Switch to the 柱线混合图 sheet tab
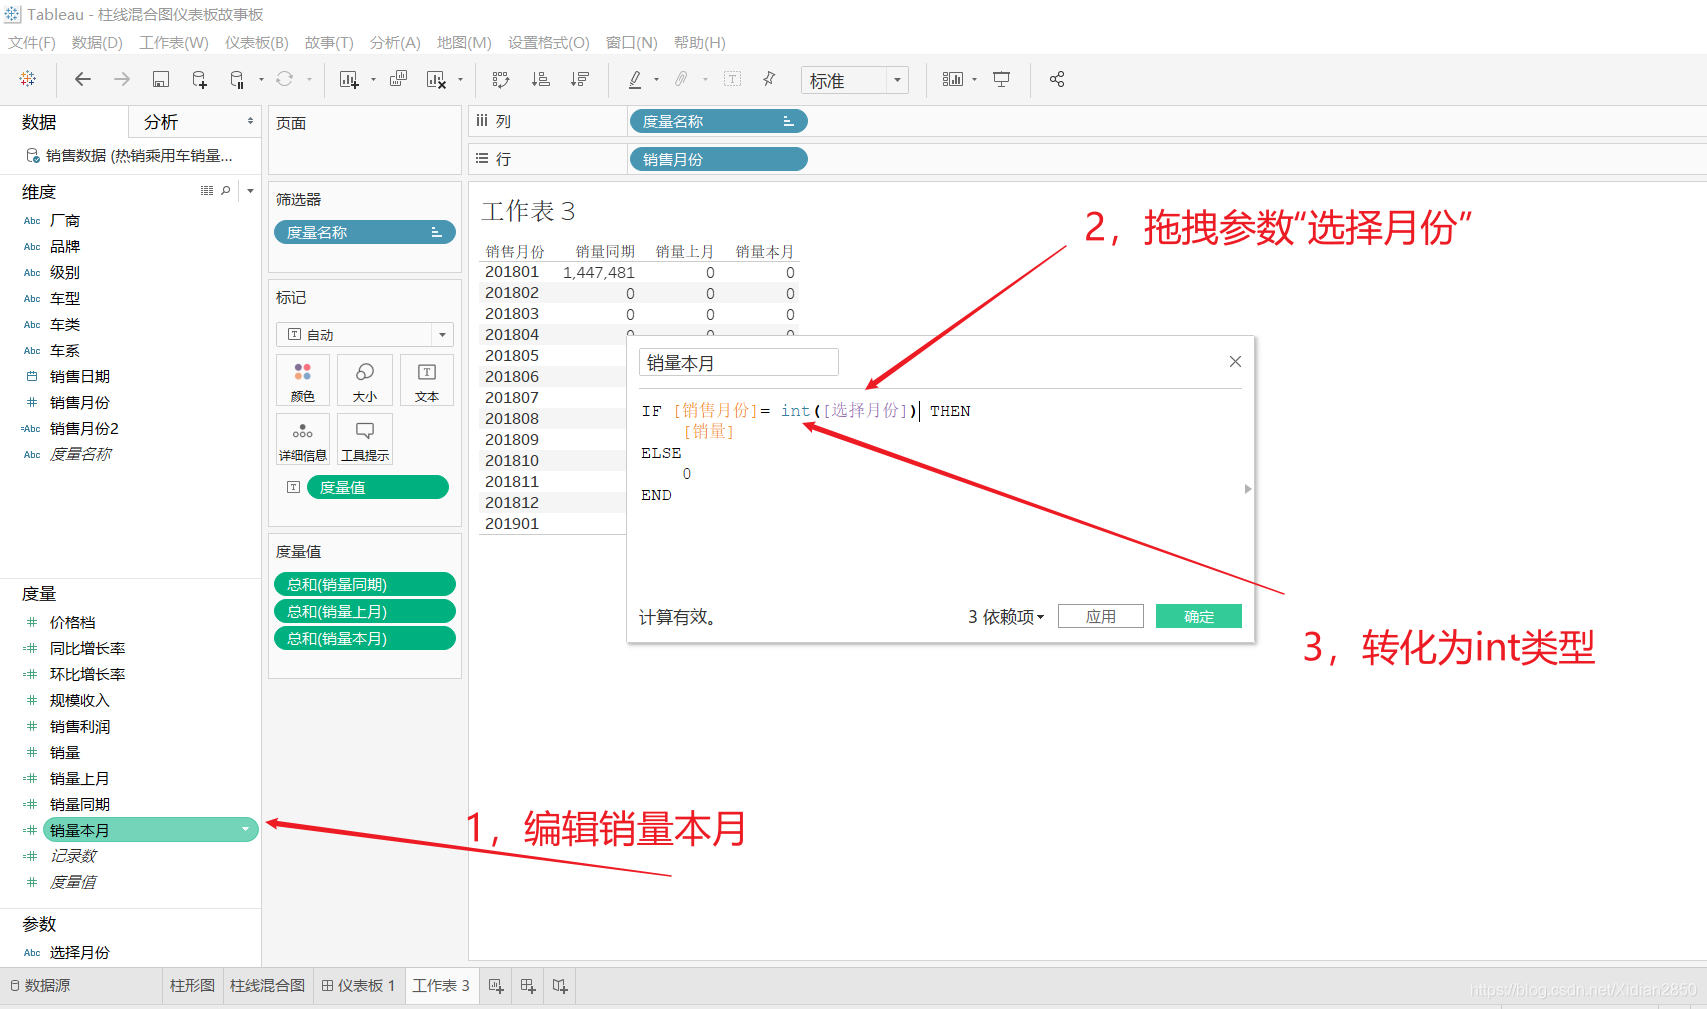 tap(267, 986)
